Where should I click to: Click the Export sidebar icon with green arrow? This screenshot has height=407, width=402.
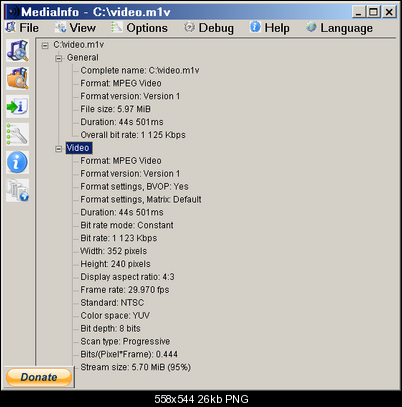point(17,106)
